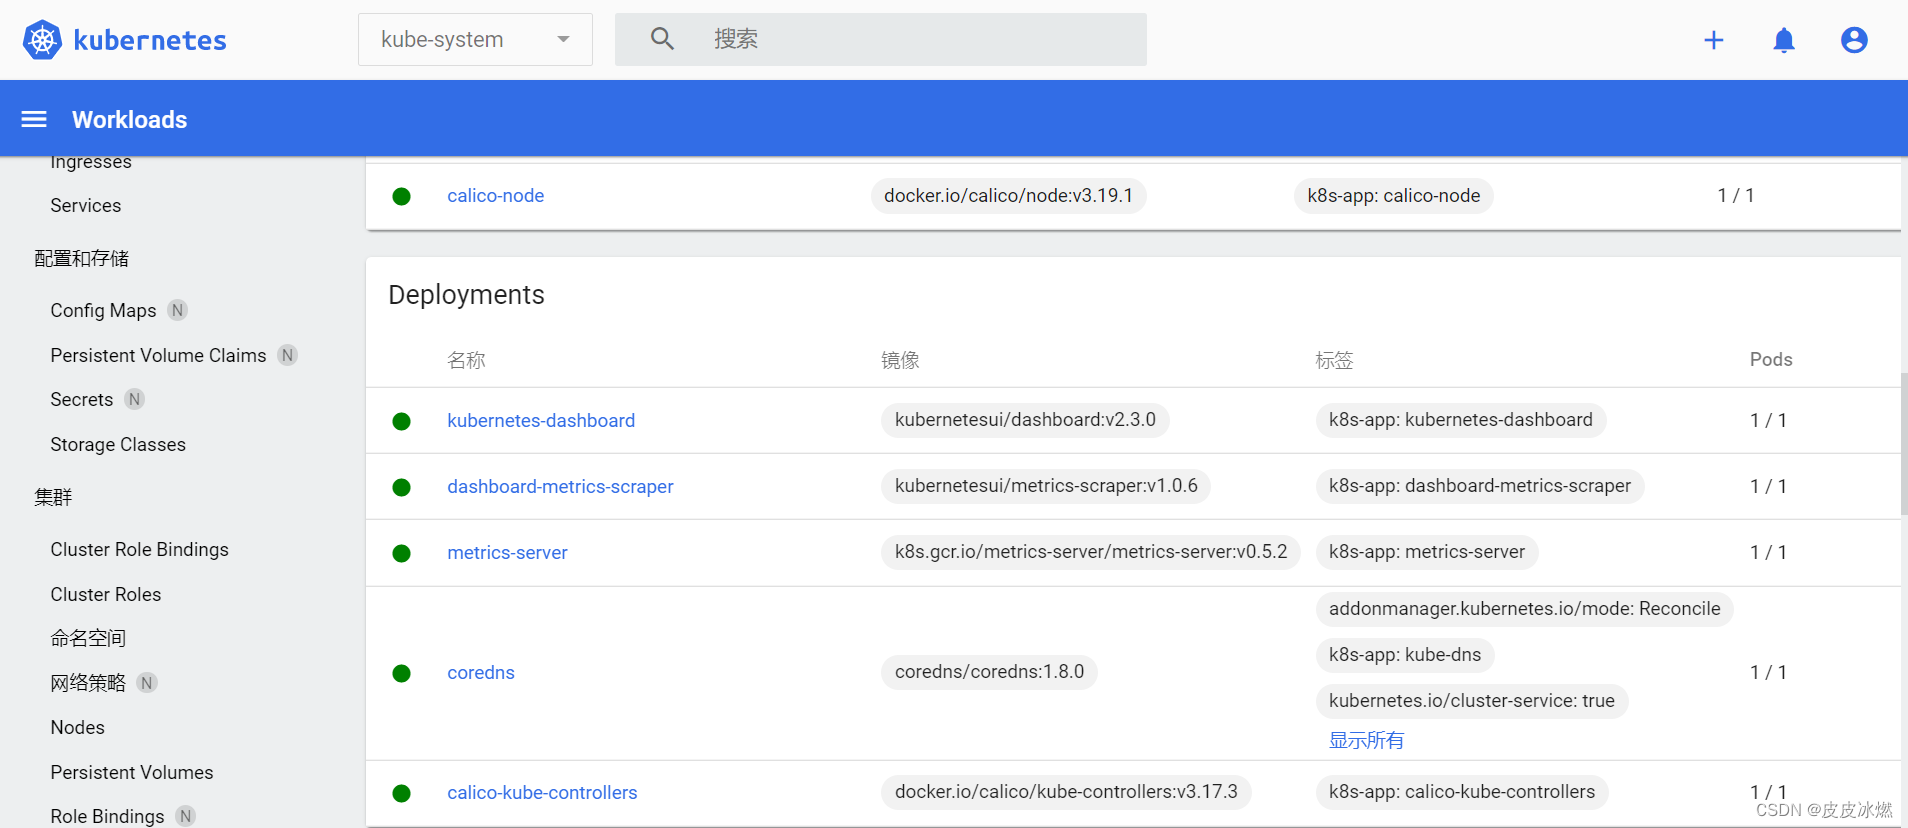Image resolution: width=1908 pixels, height=828 pixels.
Task: Click the N badge beside Secrets
Action: point(135,399)
